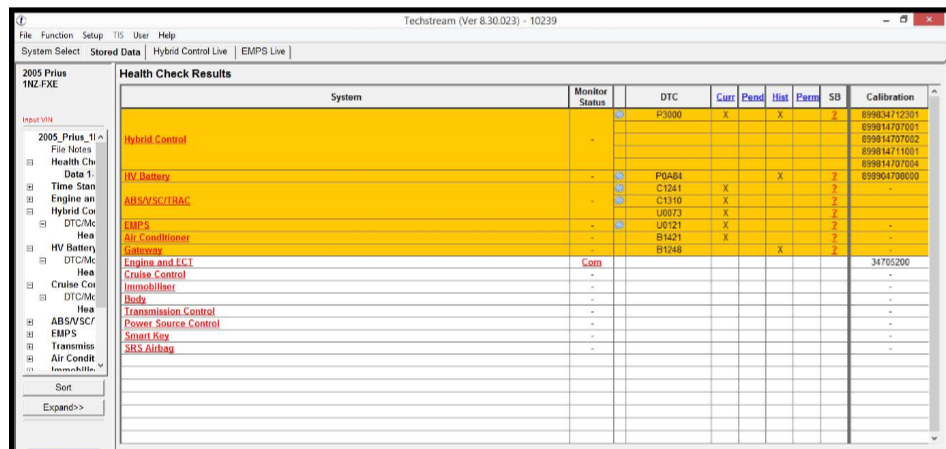946x449 pixels.
Task: Collapse the Cruise Control tree node
Action: pyautogui.click(x=30, y=285)
